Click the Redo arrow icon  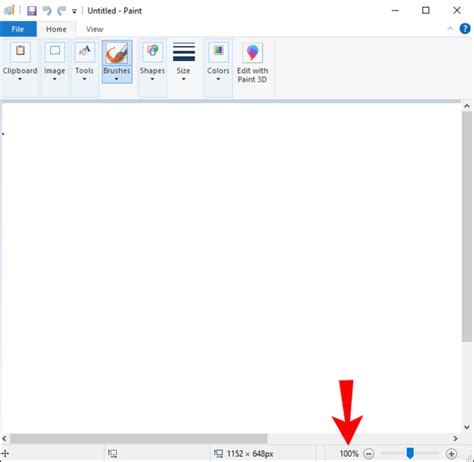[x=61, y=11]
